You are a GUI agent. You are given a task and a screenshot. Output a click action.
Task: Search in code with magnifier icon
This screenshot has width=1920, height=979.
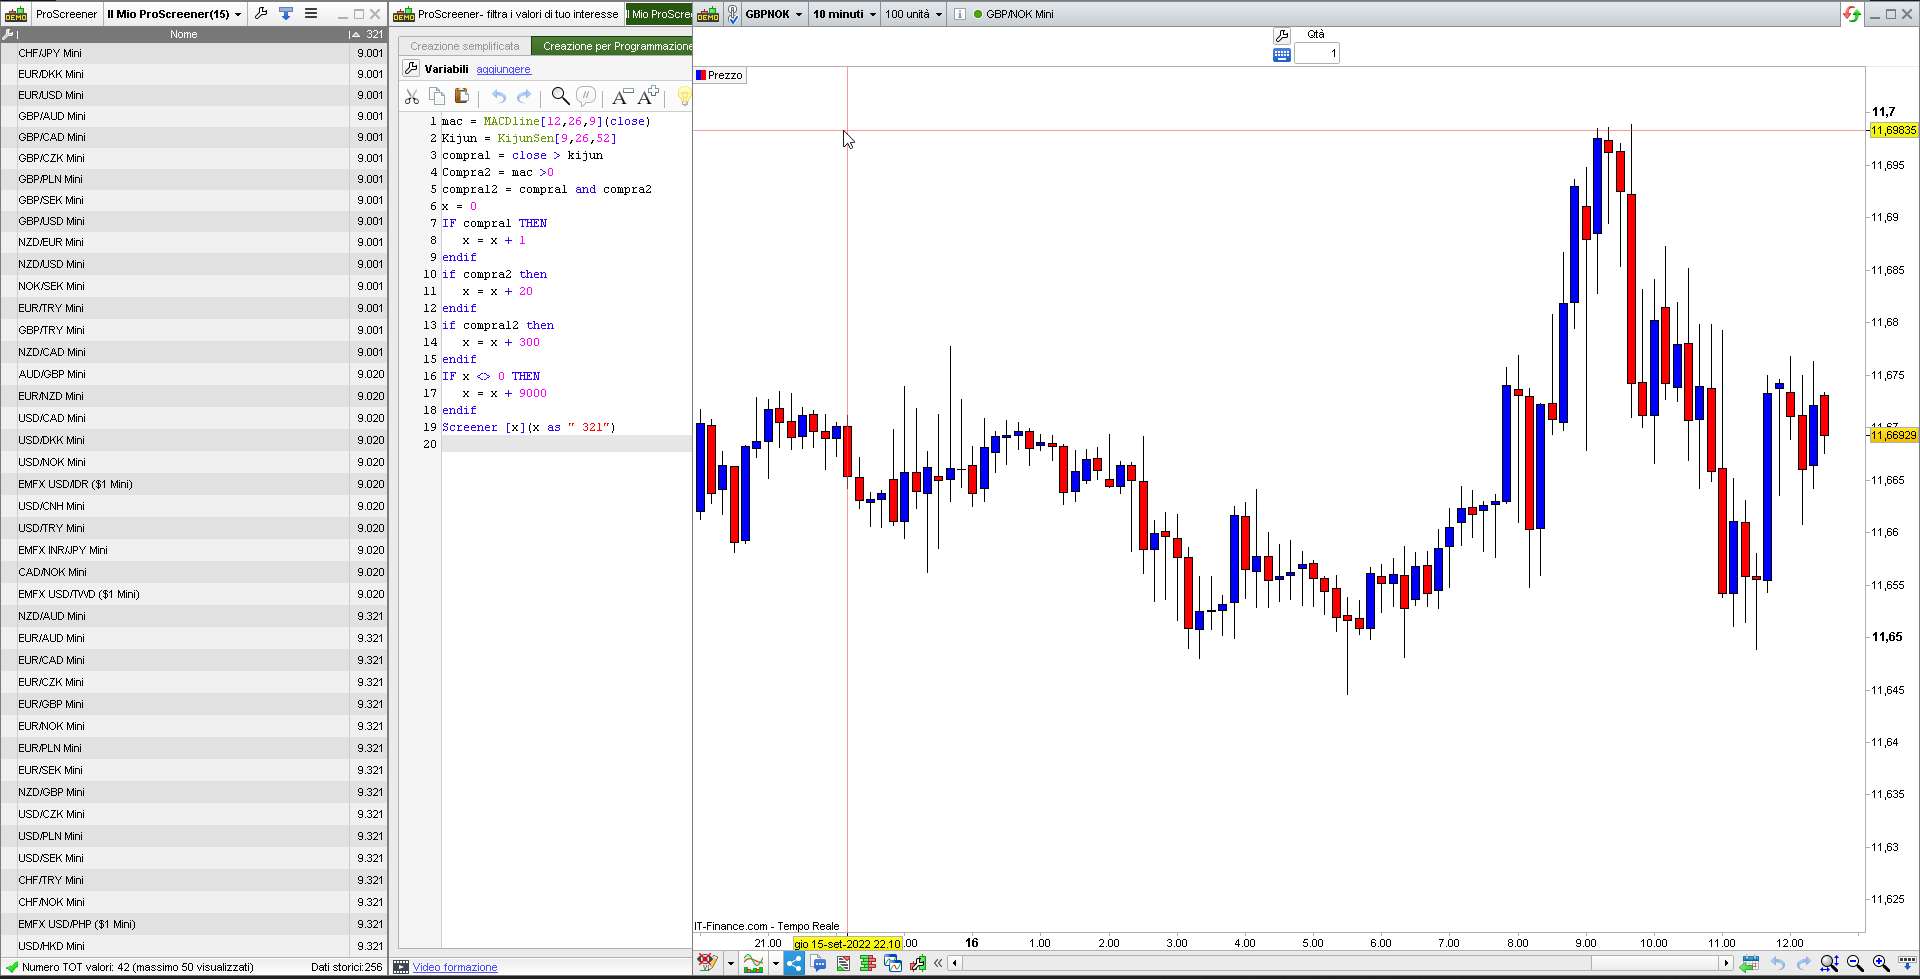coord(560,96)
